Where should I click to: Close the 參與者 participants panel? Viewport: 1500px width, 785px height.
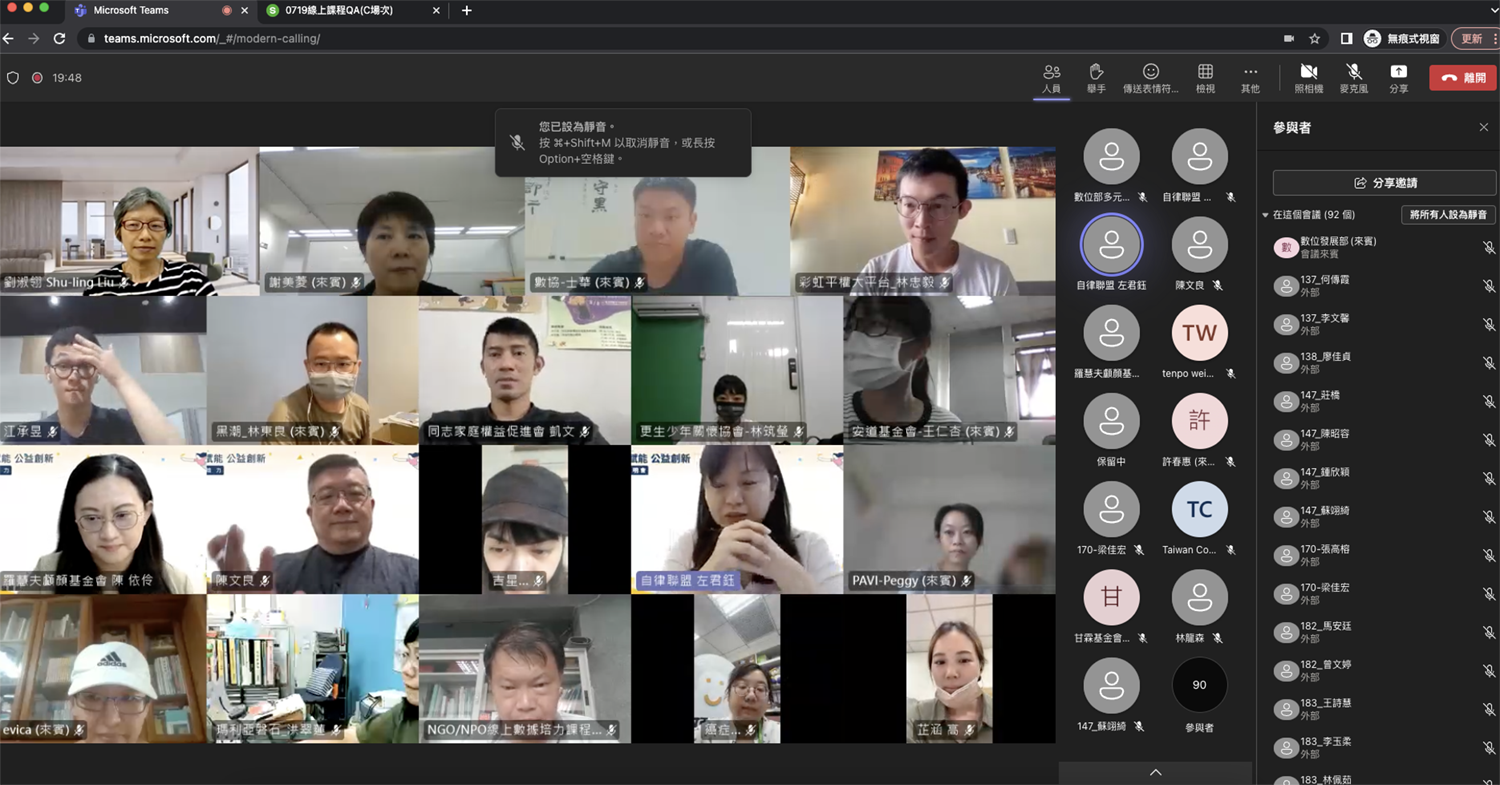(1483, 128)
